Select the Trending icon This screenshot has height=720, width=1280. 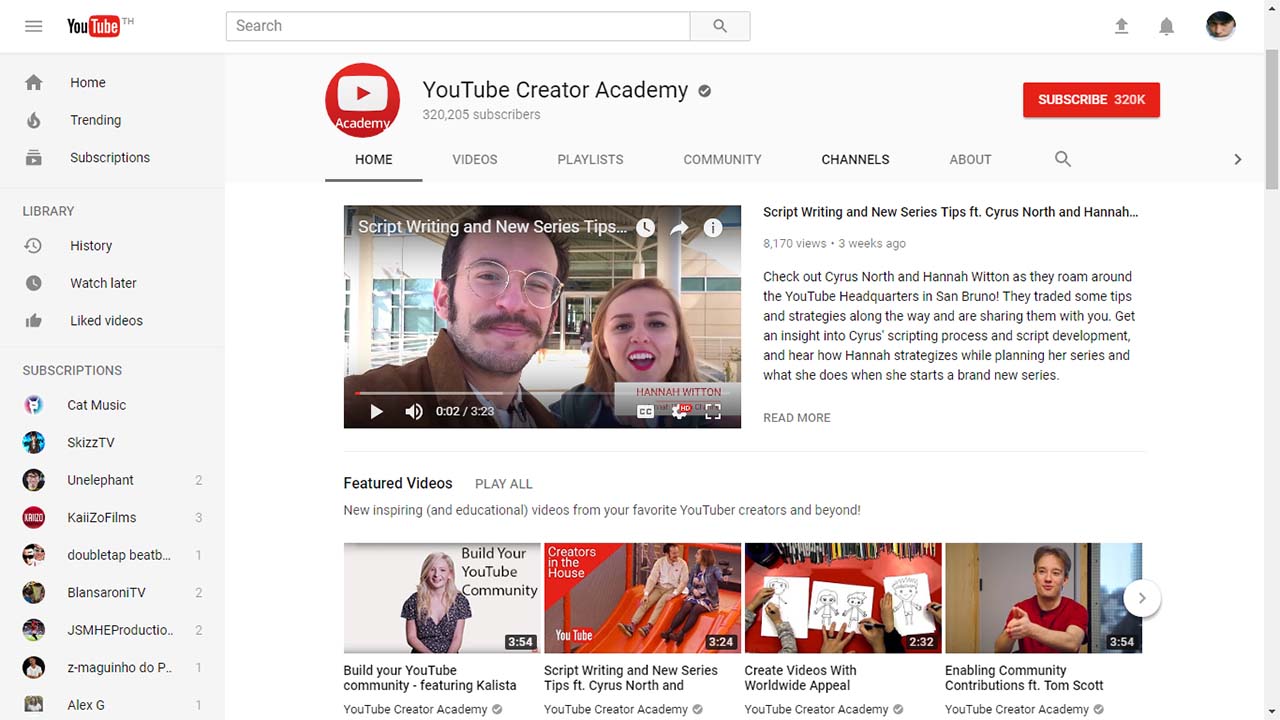click(33, 120)
